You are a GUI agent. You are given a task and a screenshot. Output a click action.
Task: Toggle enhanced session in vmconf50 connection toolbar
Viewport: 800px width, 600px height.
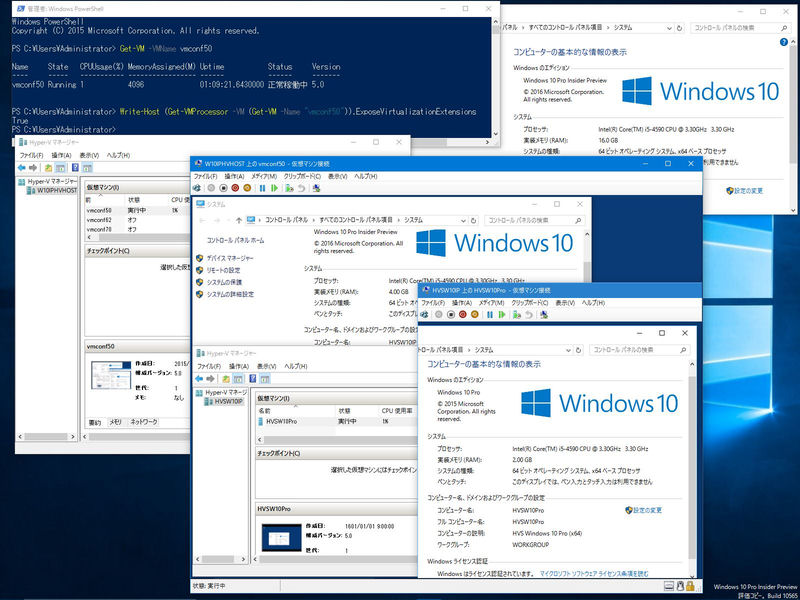click(x=316, y=188)
